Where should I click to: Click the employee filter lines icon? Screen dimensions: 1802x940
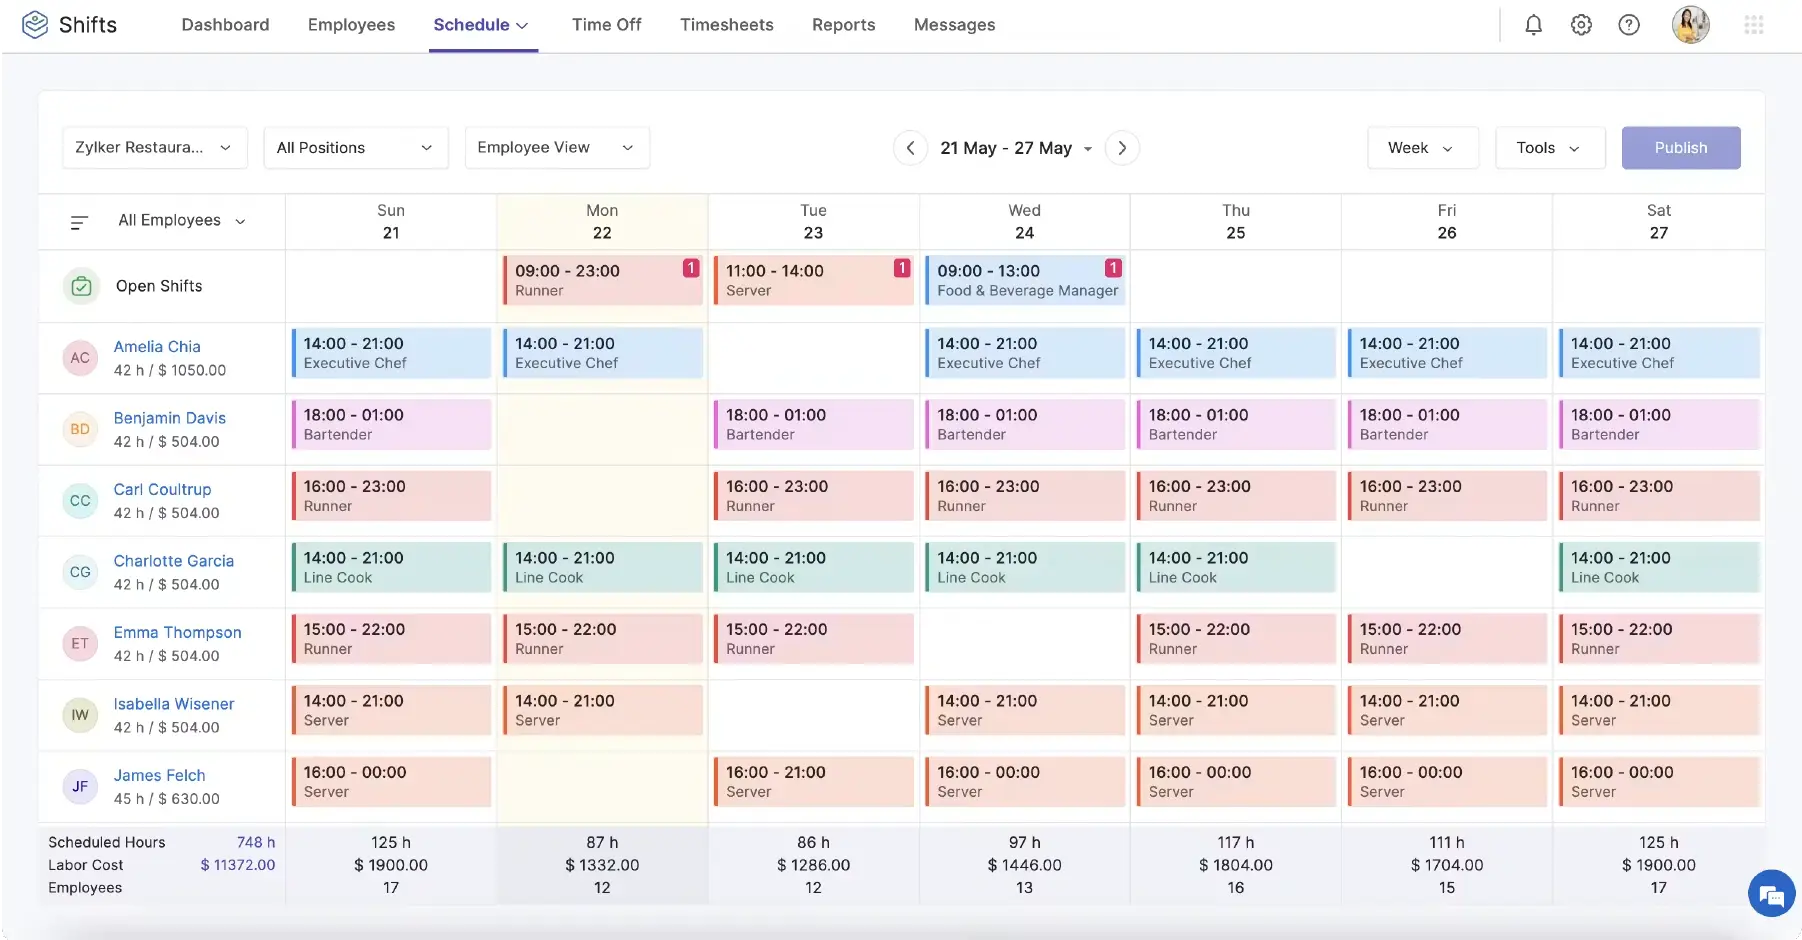point(79,222)
